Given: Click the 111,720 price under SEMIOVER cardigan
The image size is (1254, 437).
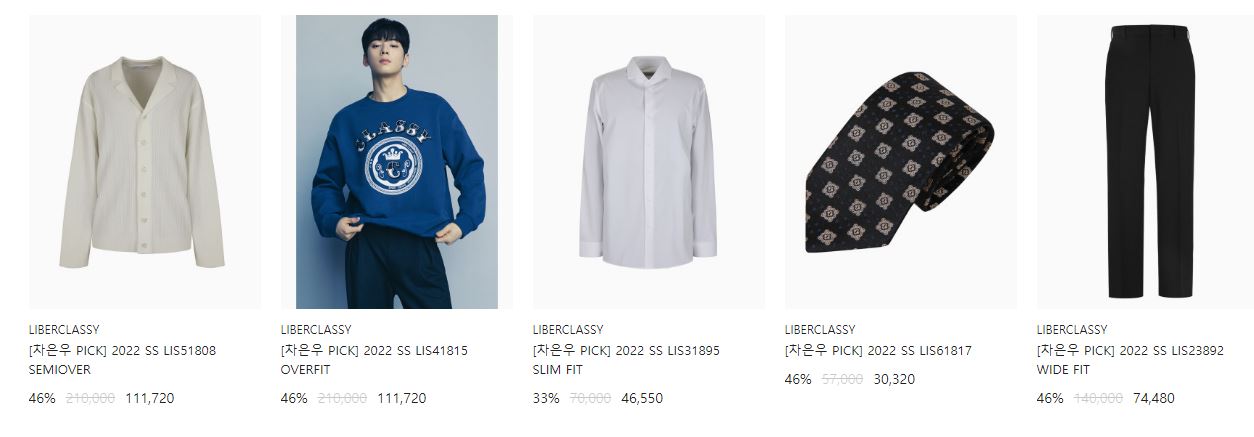Looking at the screenshot, I should [x=150, y=398].
